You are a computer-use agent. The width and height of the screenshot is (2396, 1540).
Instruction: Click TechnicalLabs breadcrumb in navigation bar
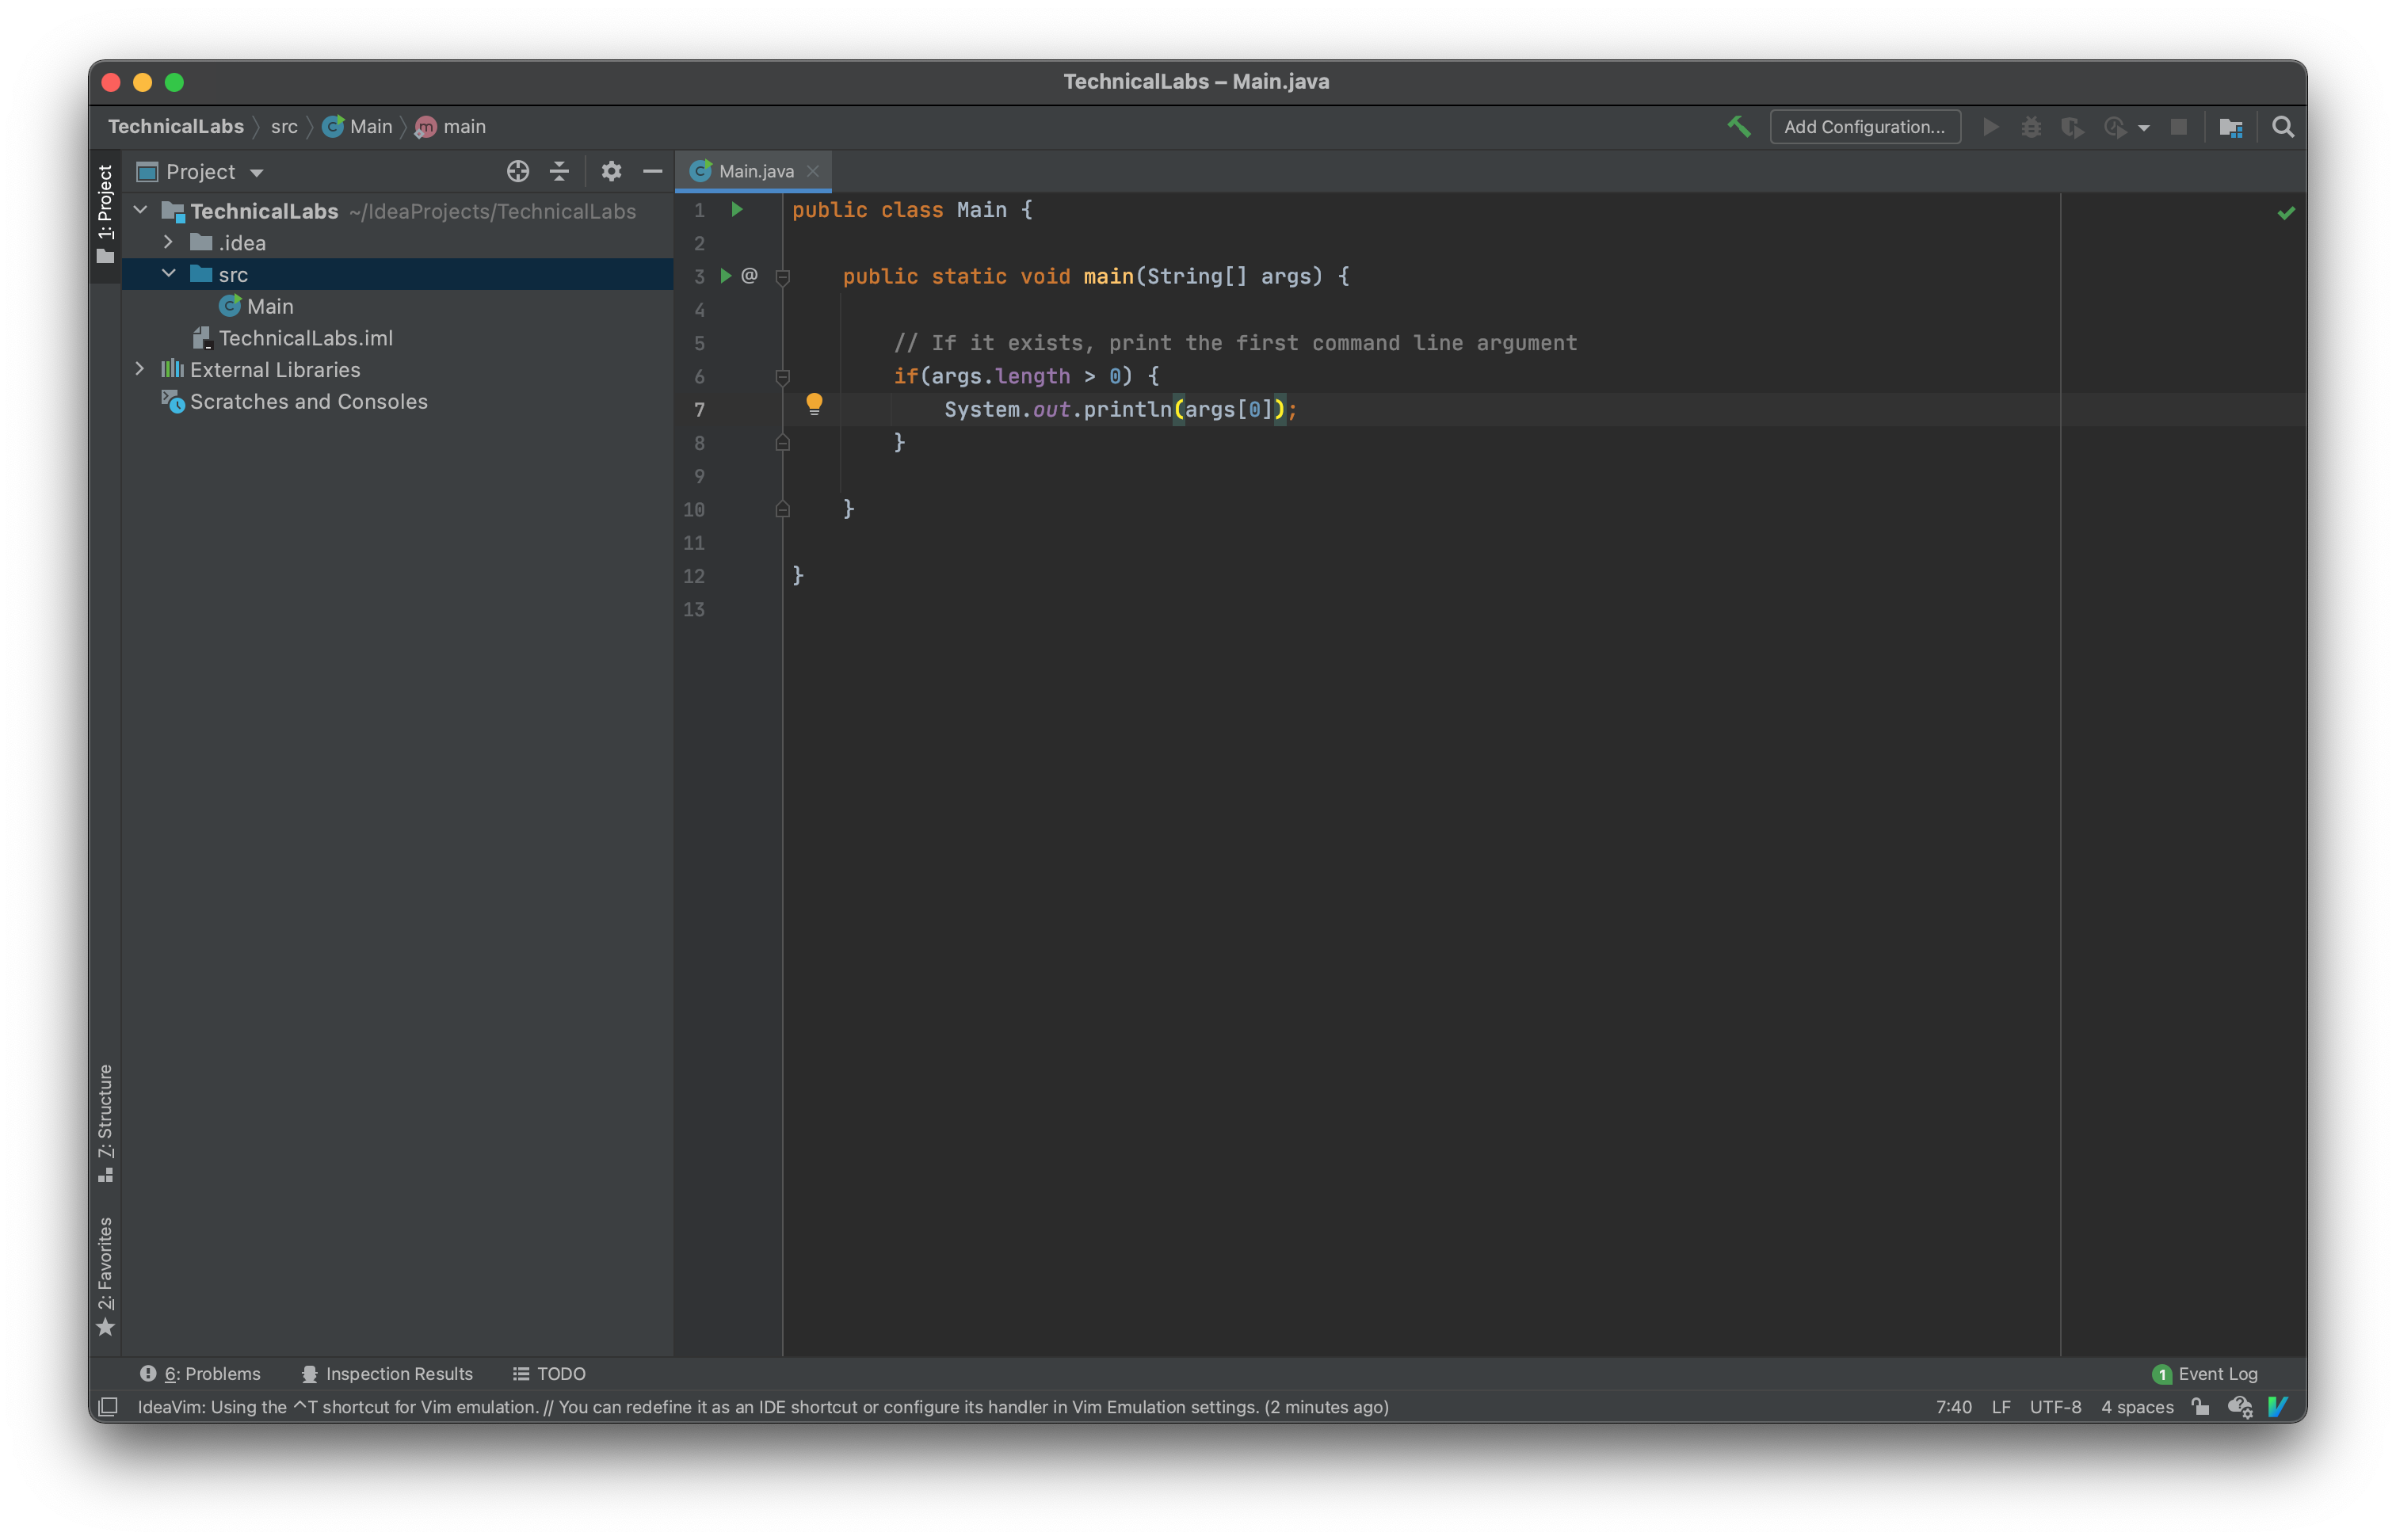pyautogui.click(x=176, y=126)
